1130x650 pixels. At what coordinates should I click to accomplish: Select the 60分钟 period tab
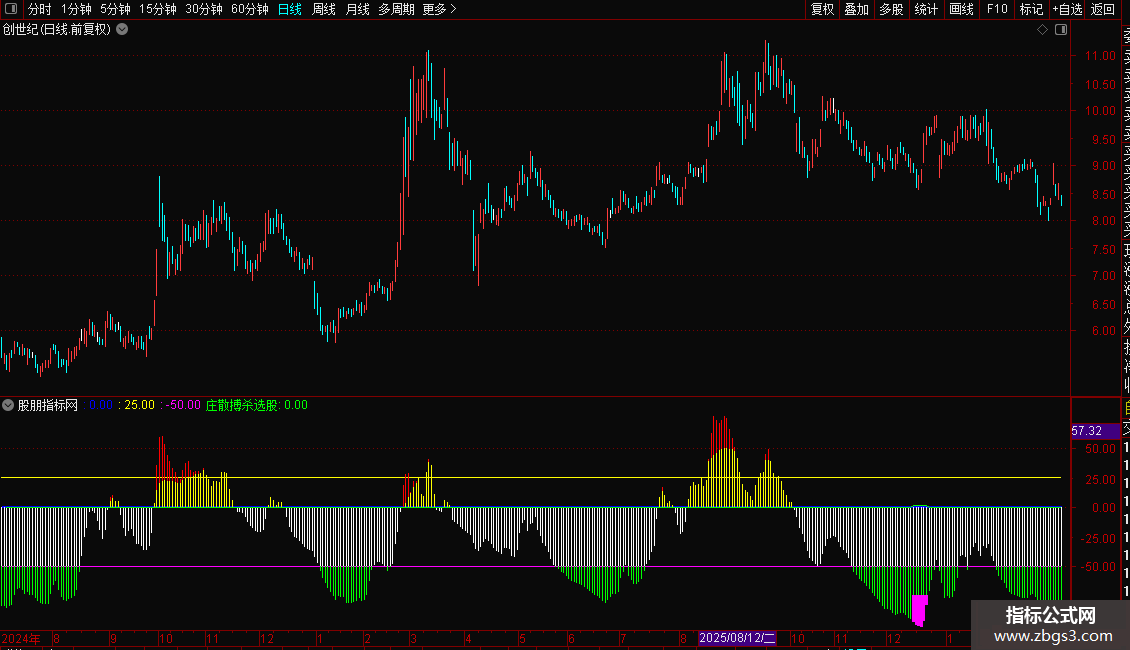click(x=250, y=9)
